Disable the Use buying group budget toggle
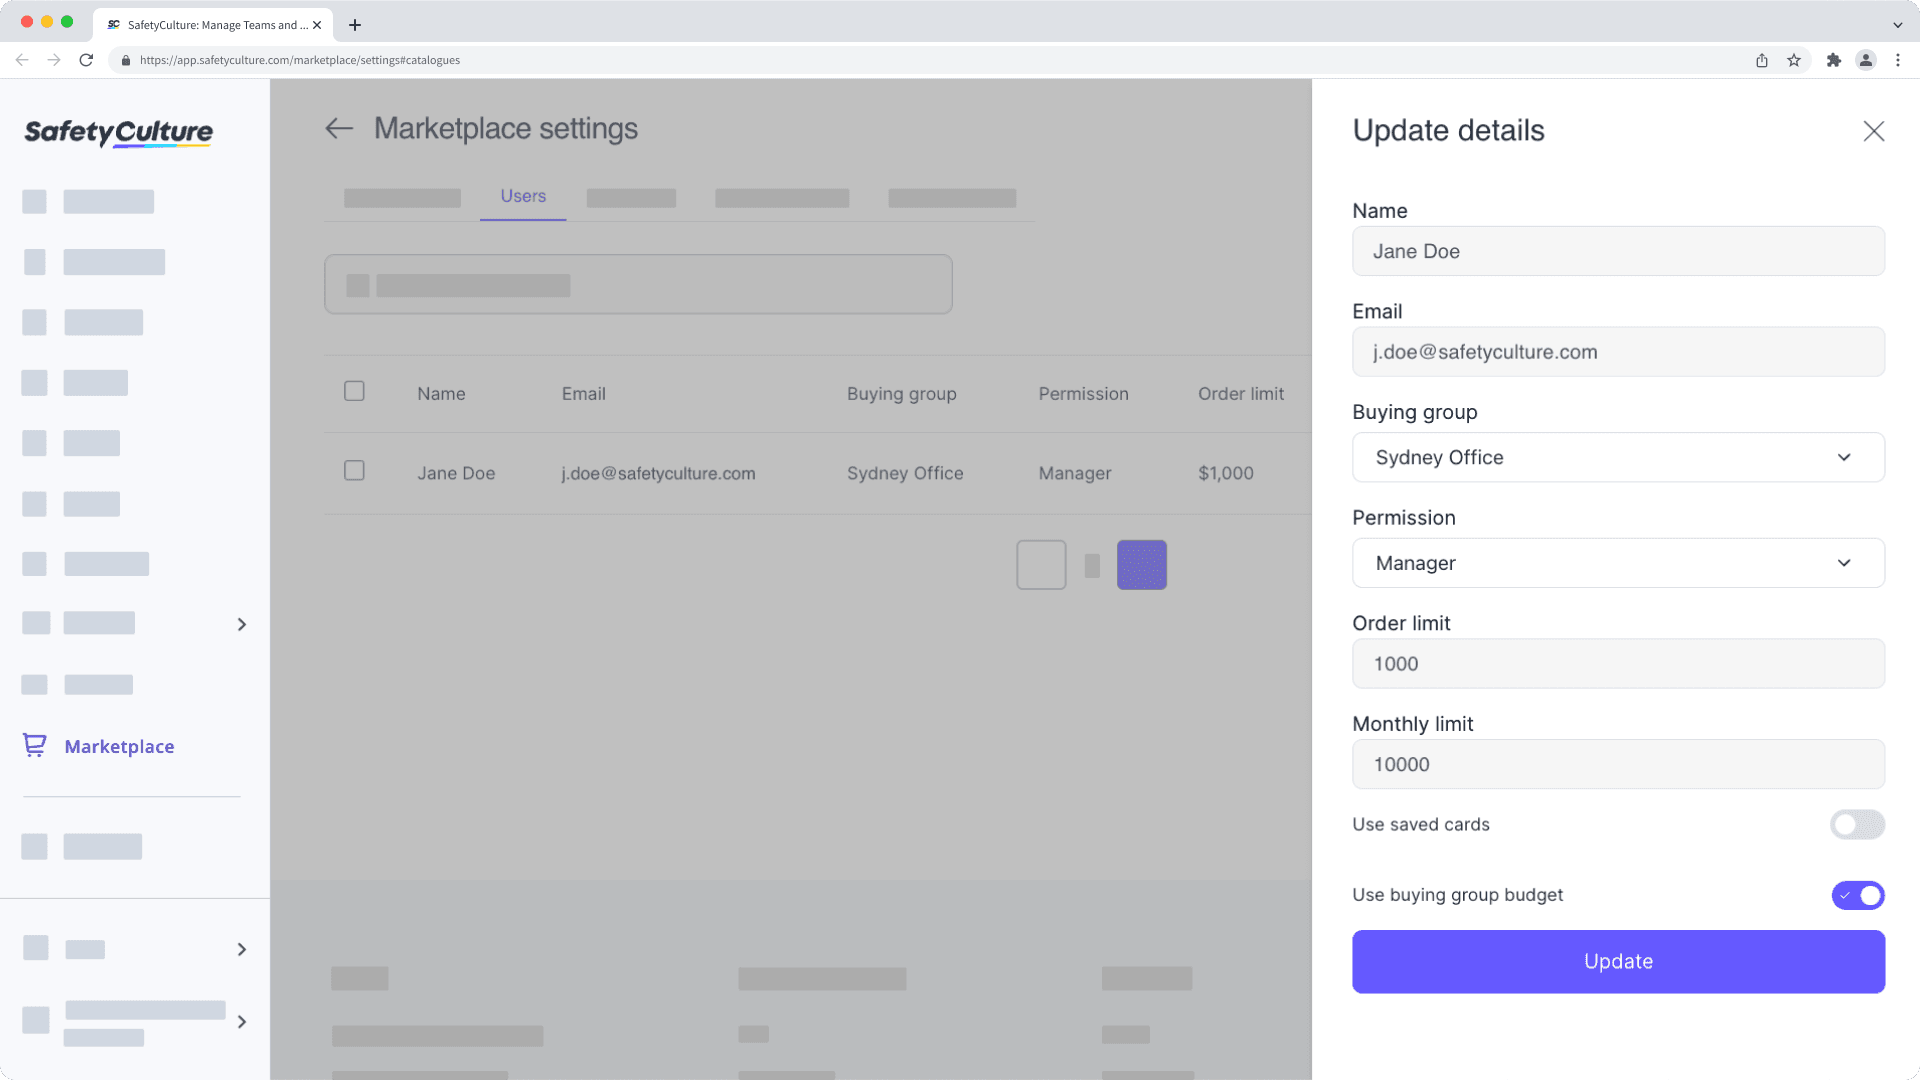Viewport: 1920px width, 1080px height. click(1857, 895)
